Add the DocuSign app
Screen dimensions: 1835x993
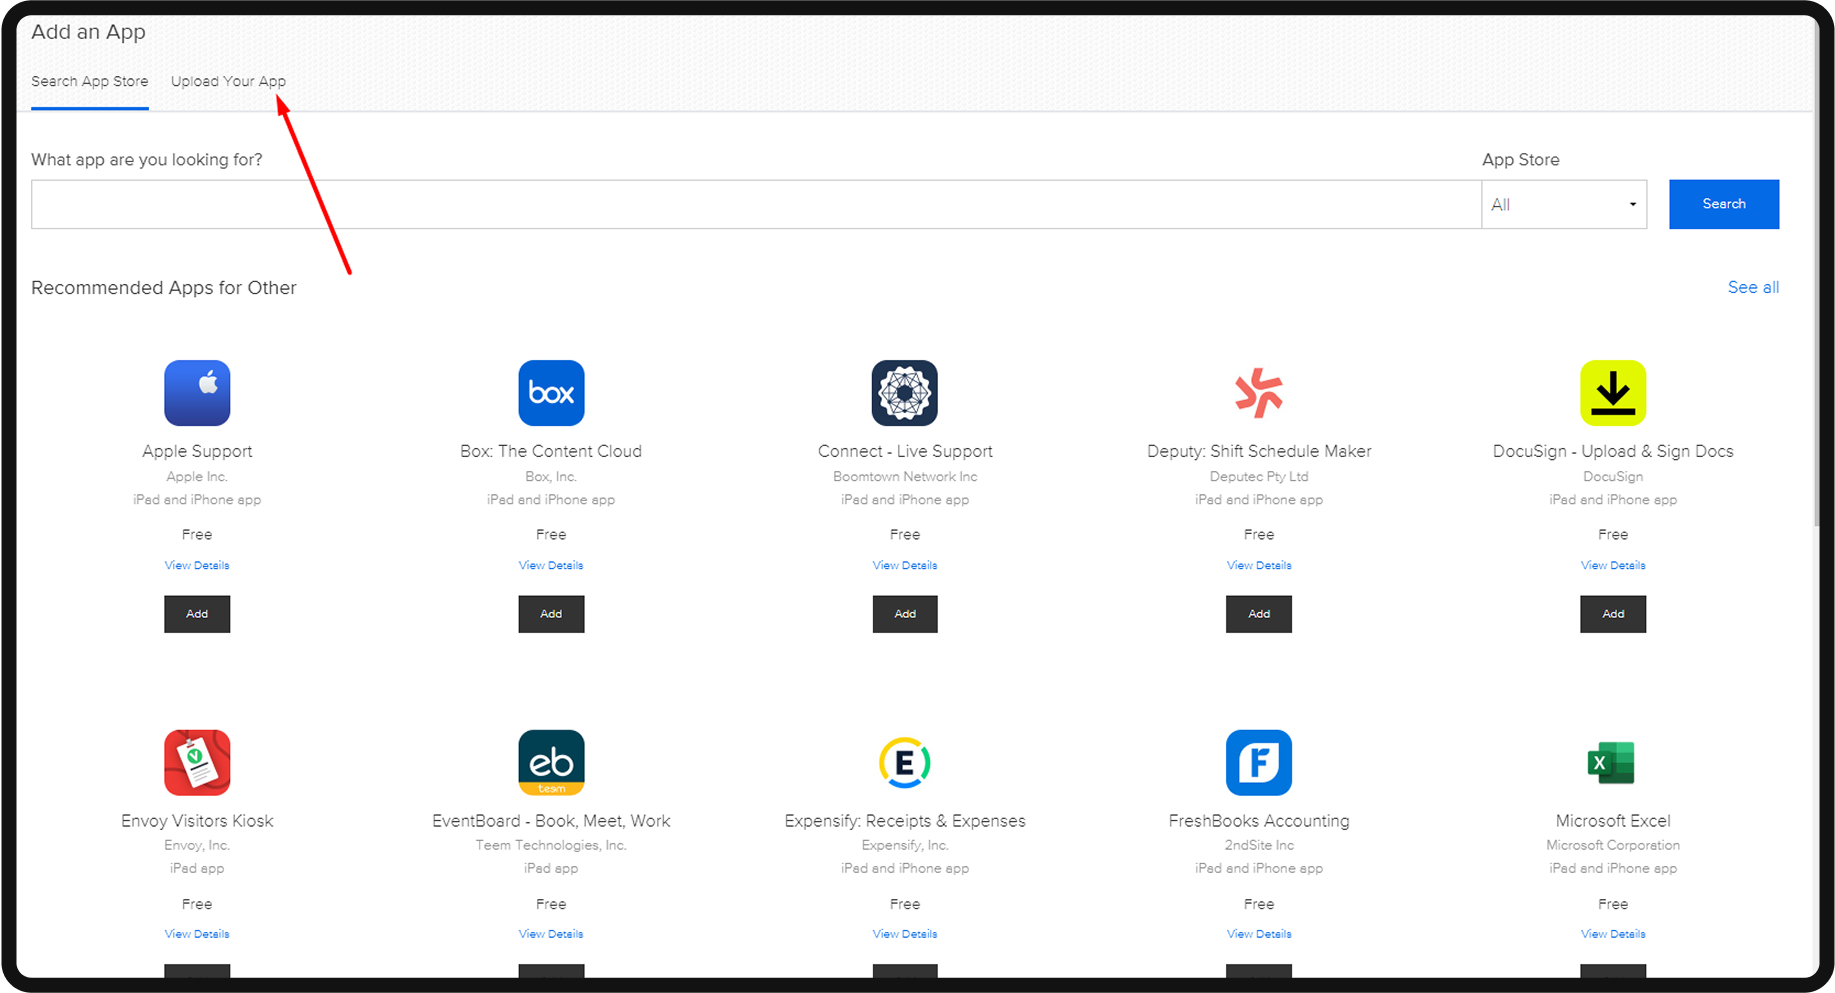pos(1613,614)
